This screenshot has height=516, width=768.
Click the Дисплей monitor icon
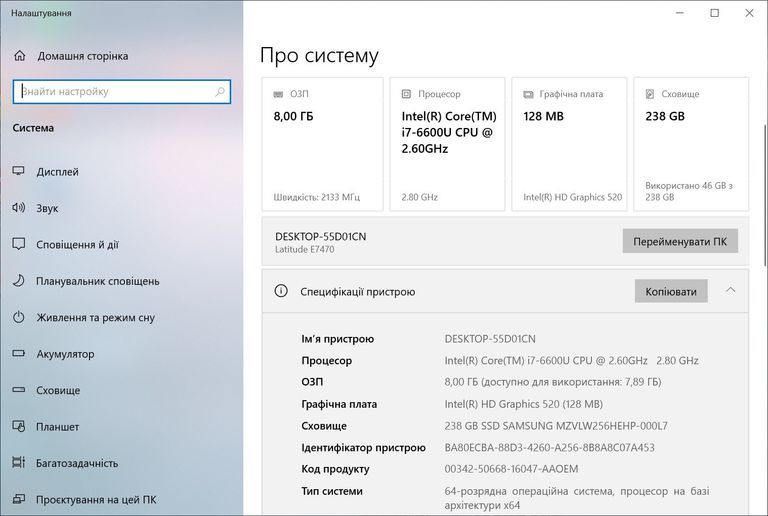[x=18, y=172]
